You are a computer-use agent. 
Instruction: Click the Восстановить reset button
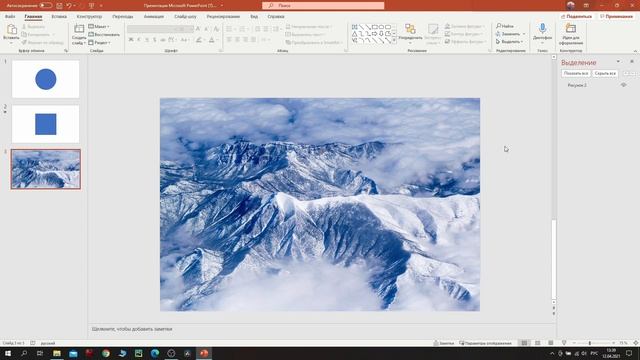pyautogui.click(x=104, y=35)
